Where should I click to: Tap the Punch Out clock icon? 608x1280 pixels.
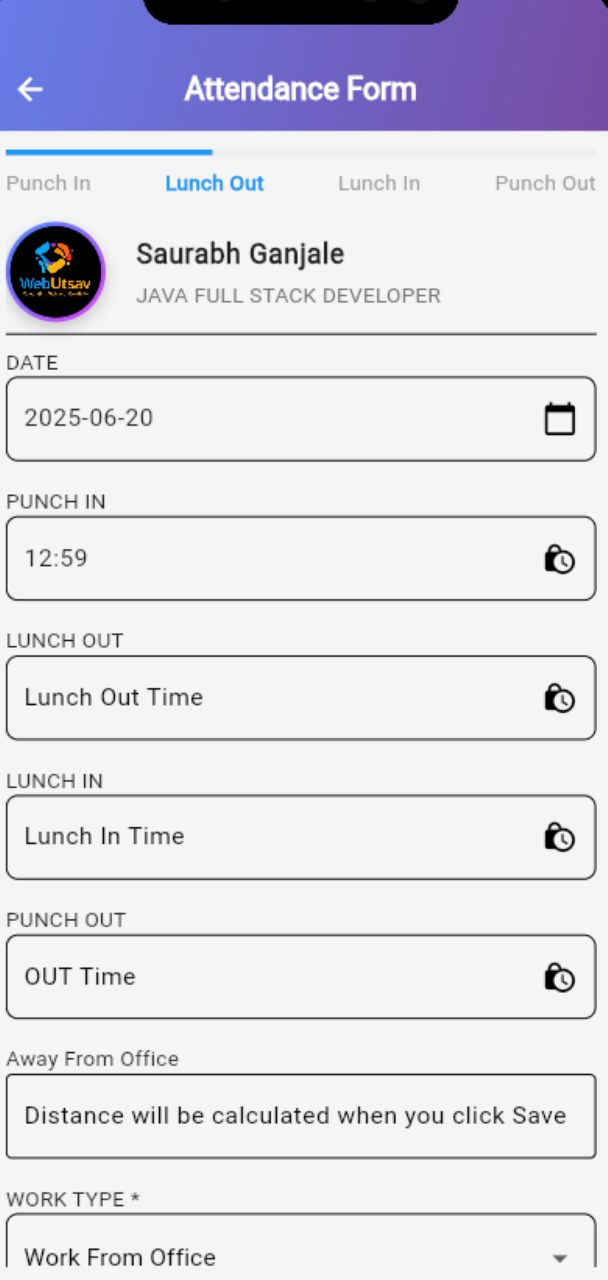tap(559, 977)
